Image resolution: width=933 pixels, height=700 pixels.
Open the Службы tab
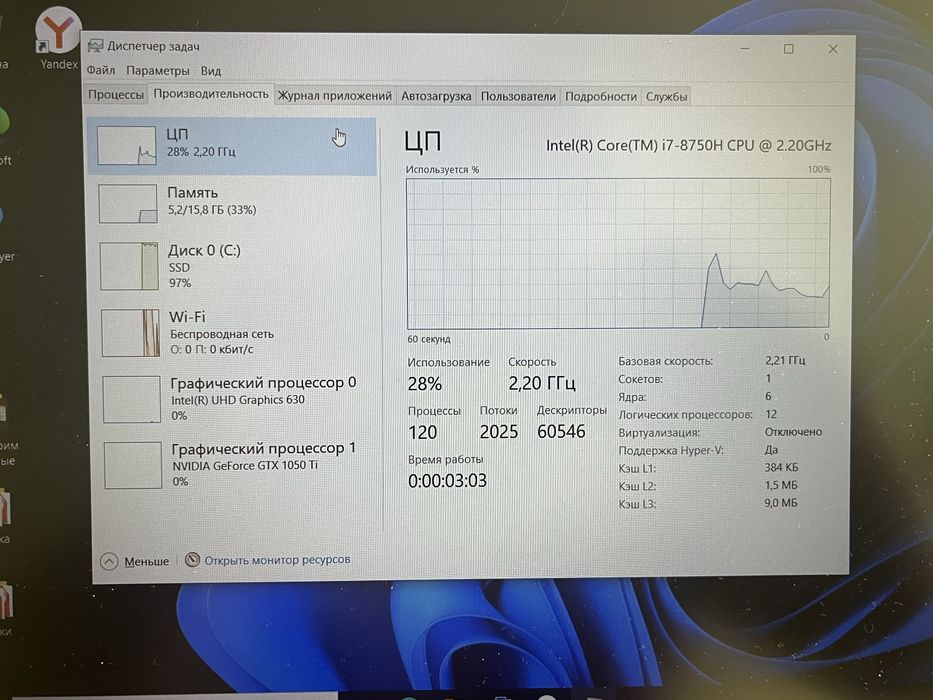click(x=666, y=96)
